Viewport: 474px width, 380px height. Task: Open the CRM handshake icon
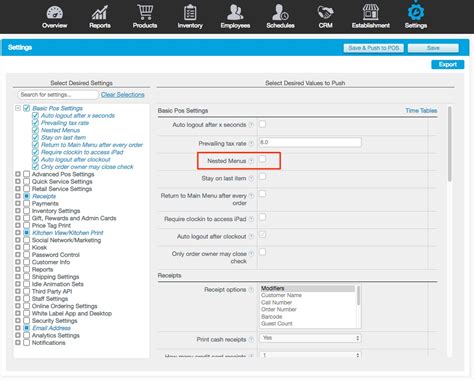click(x=325, y=13)
